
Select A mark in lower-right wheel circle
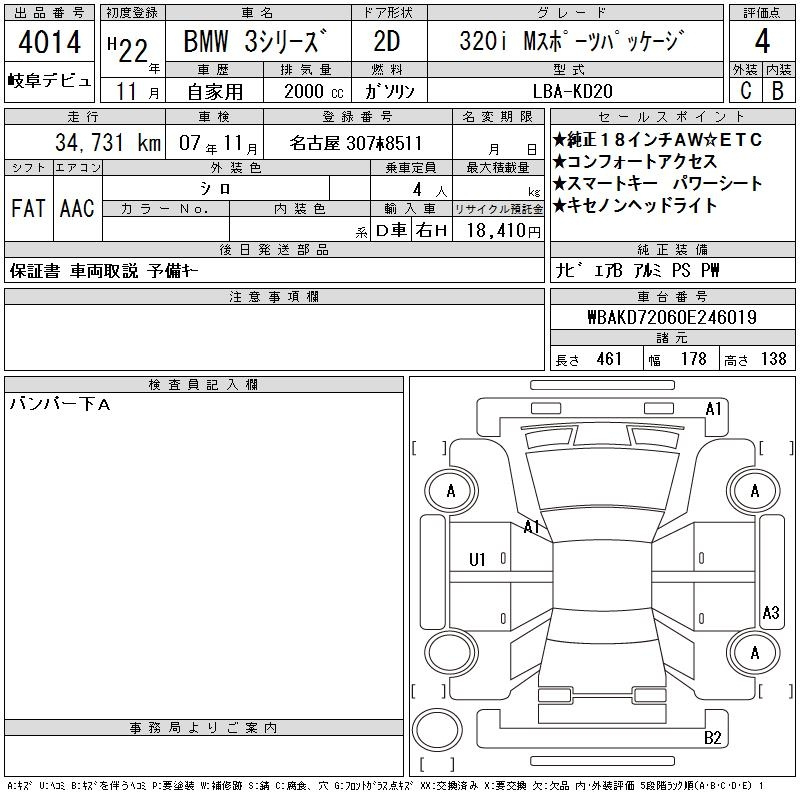click(754, 653)
